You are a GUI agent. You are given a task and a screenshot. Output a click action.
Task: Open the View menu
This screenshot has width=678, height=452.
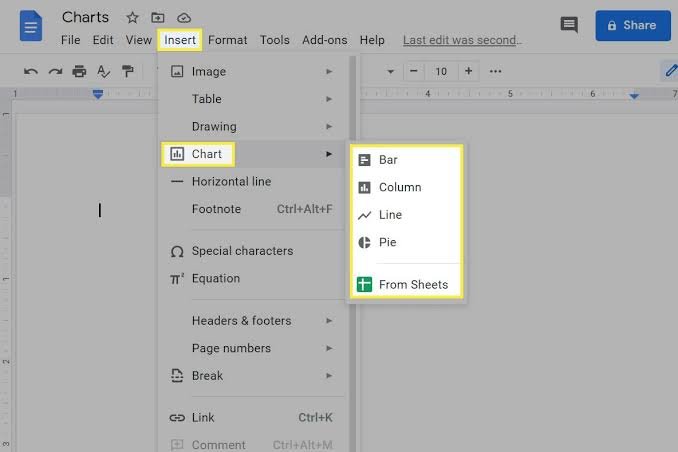point(139,40)
